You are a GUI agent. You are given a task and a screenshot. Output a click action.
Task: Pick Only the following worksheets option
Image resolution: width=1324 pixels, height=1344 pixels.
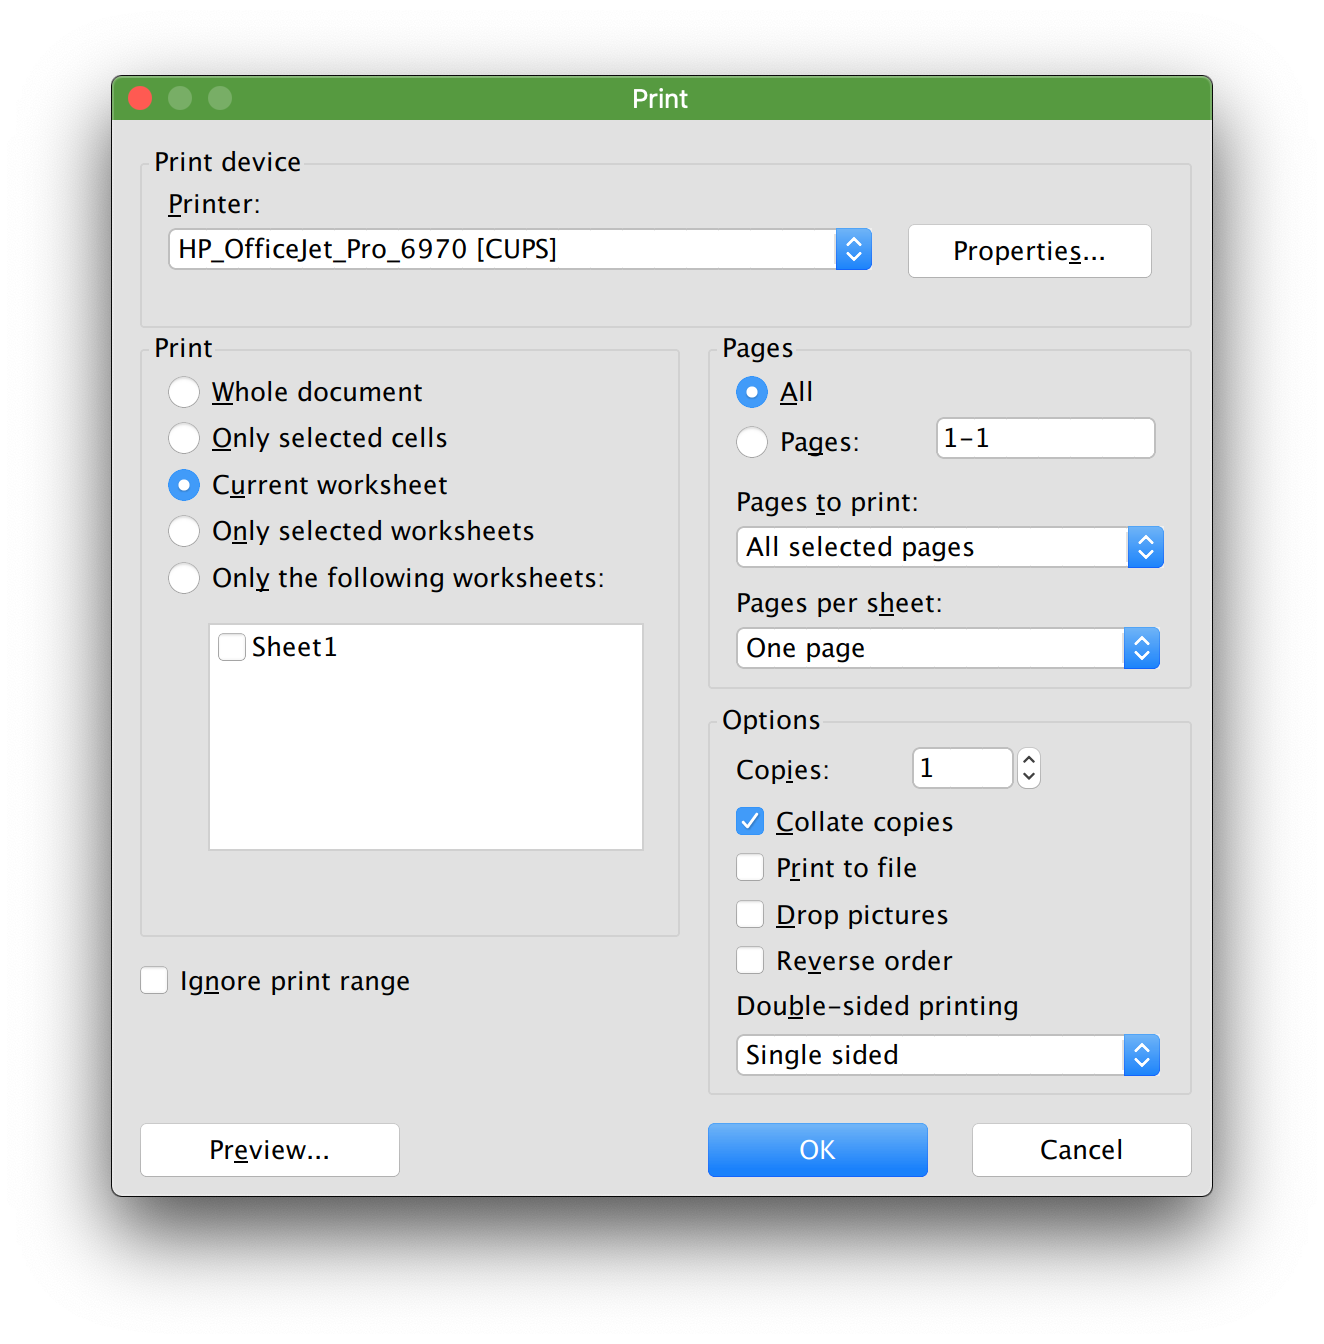[x=184, y=578]
